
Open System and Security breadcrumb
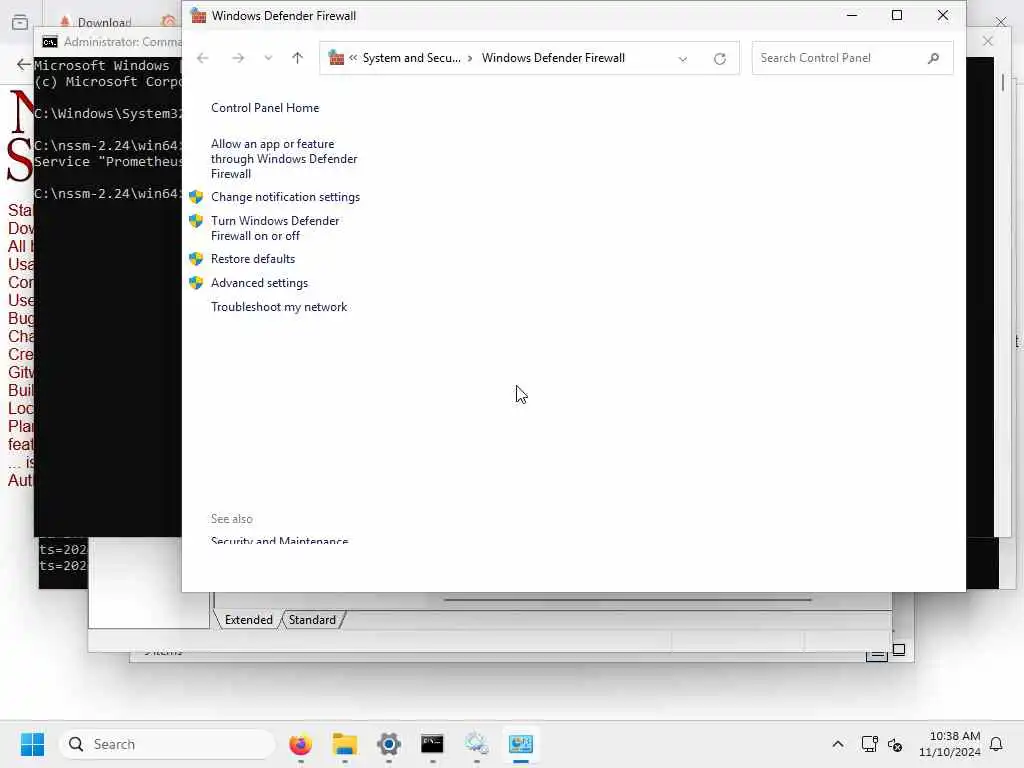coord(411,57)
